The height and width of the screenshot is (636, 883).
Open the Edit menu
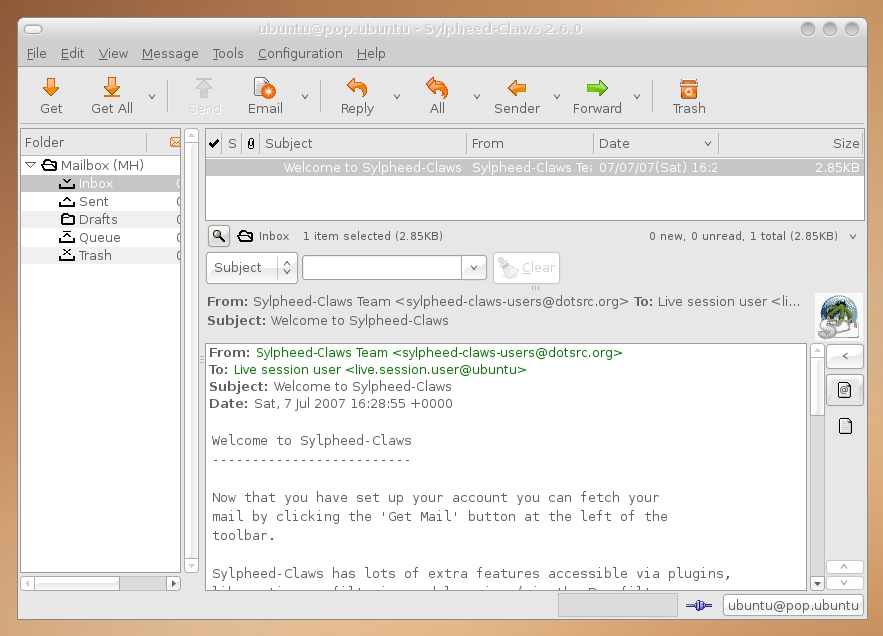(72, 54)
